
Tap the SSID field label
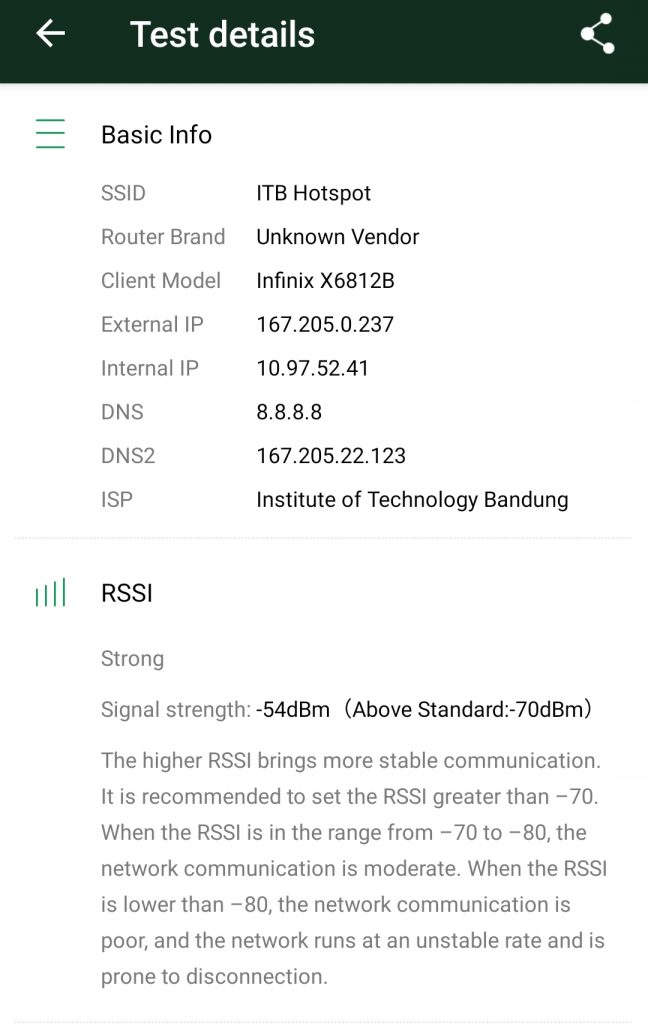coord(123,193)
